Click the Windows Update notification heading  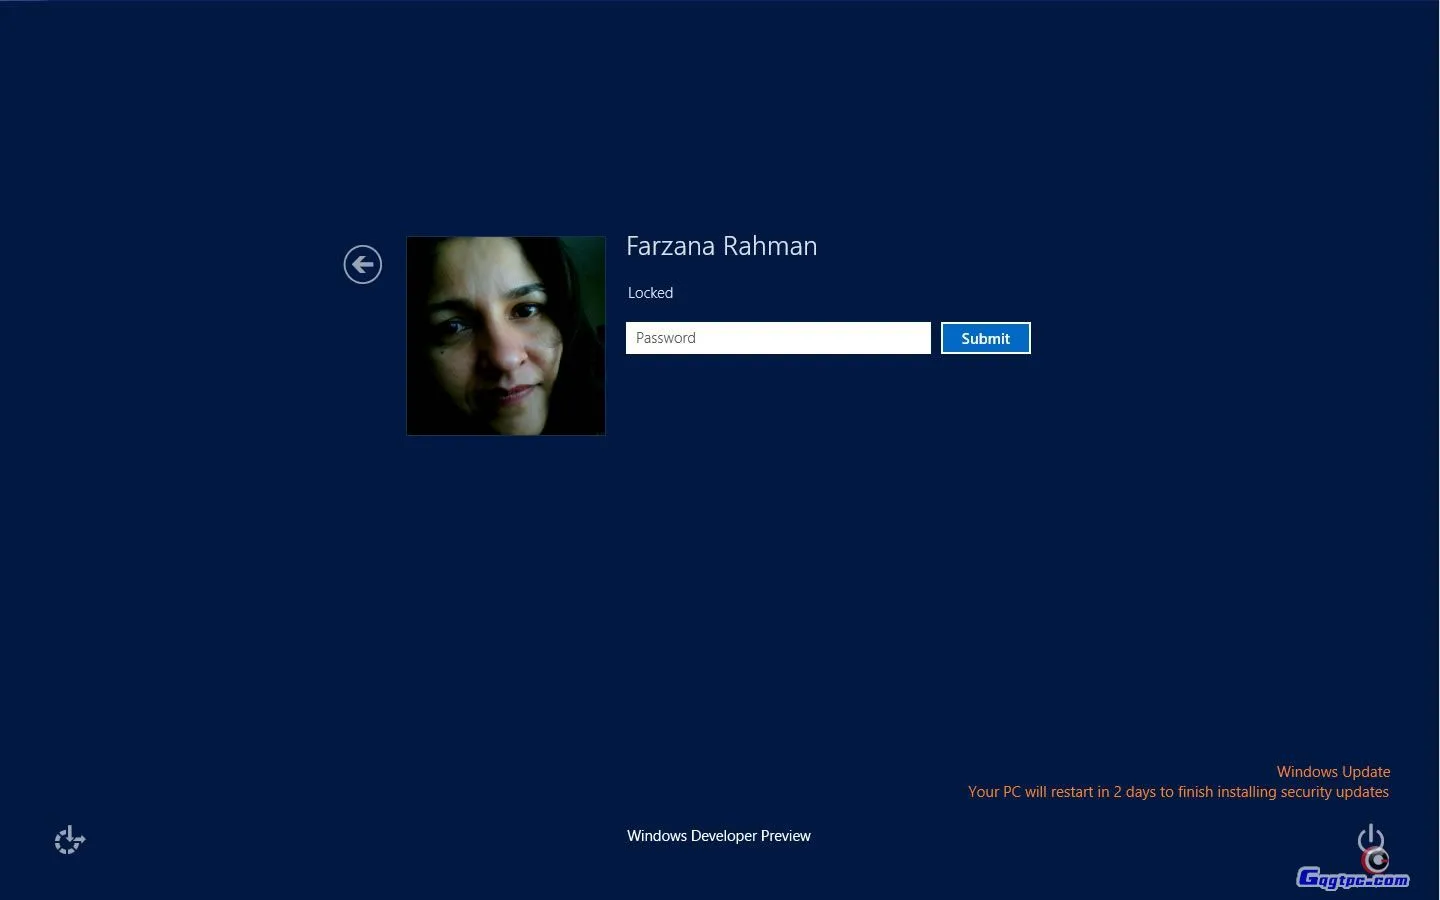coord(1333,772)
